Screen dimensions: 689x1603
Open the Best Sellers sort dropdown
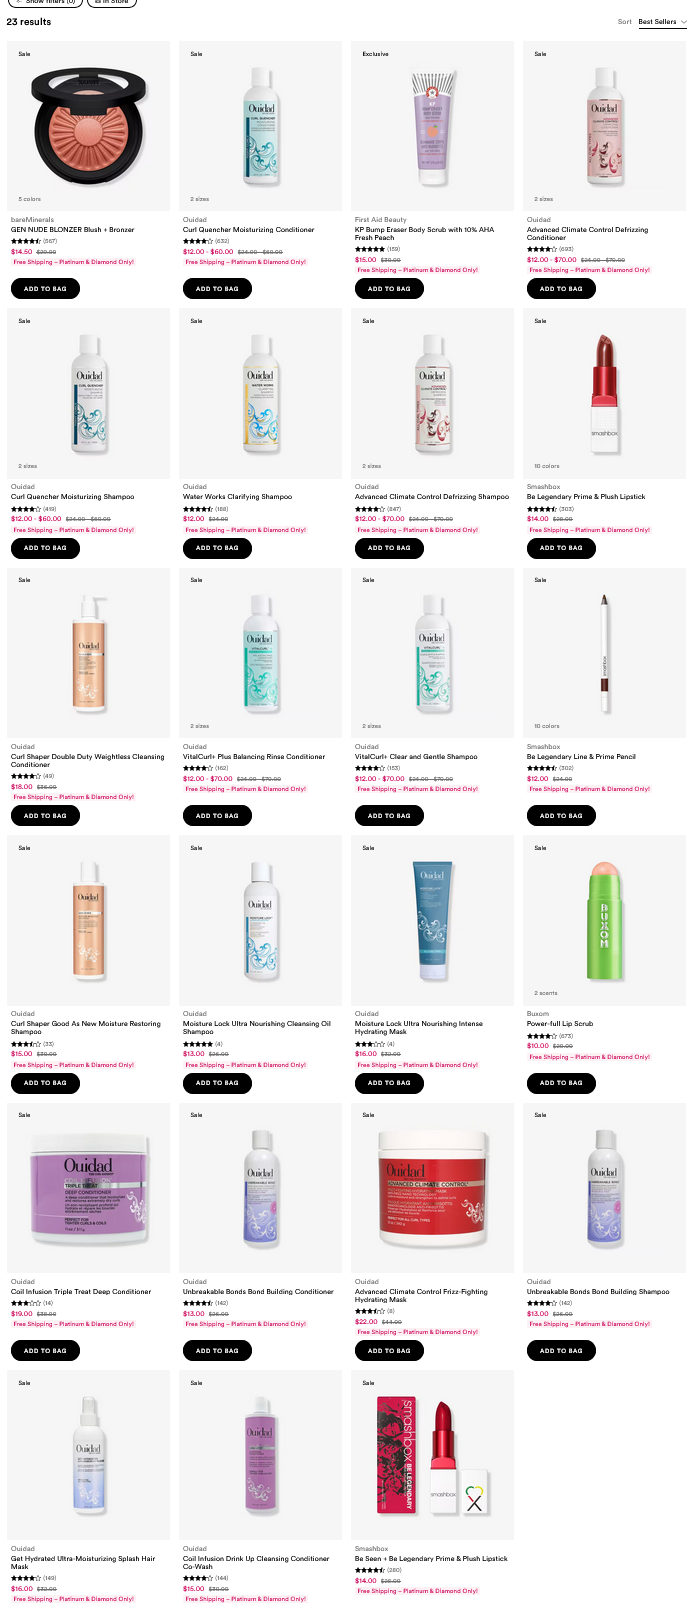coord(661,22)
